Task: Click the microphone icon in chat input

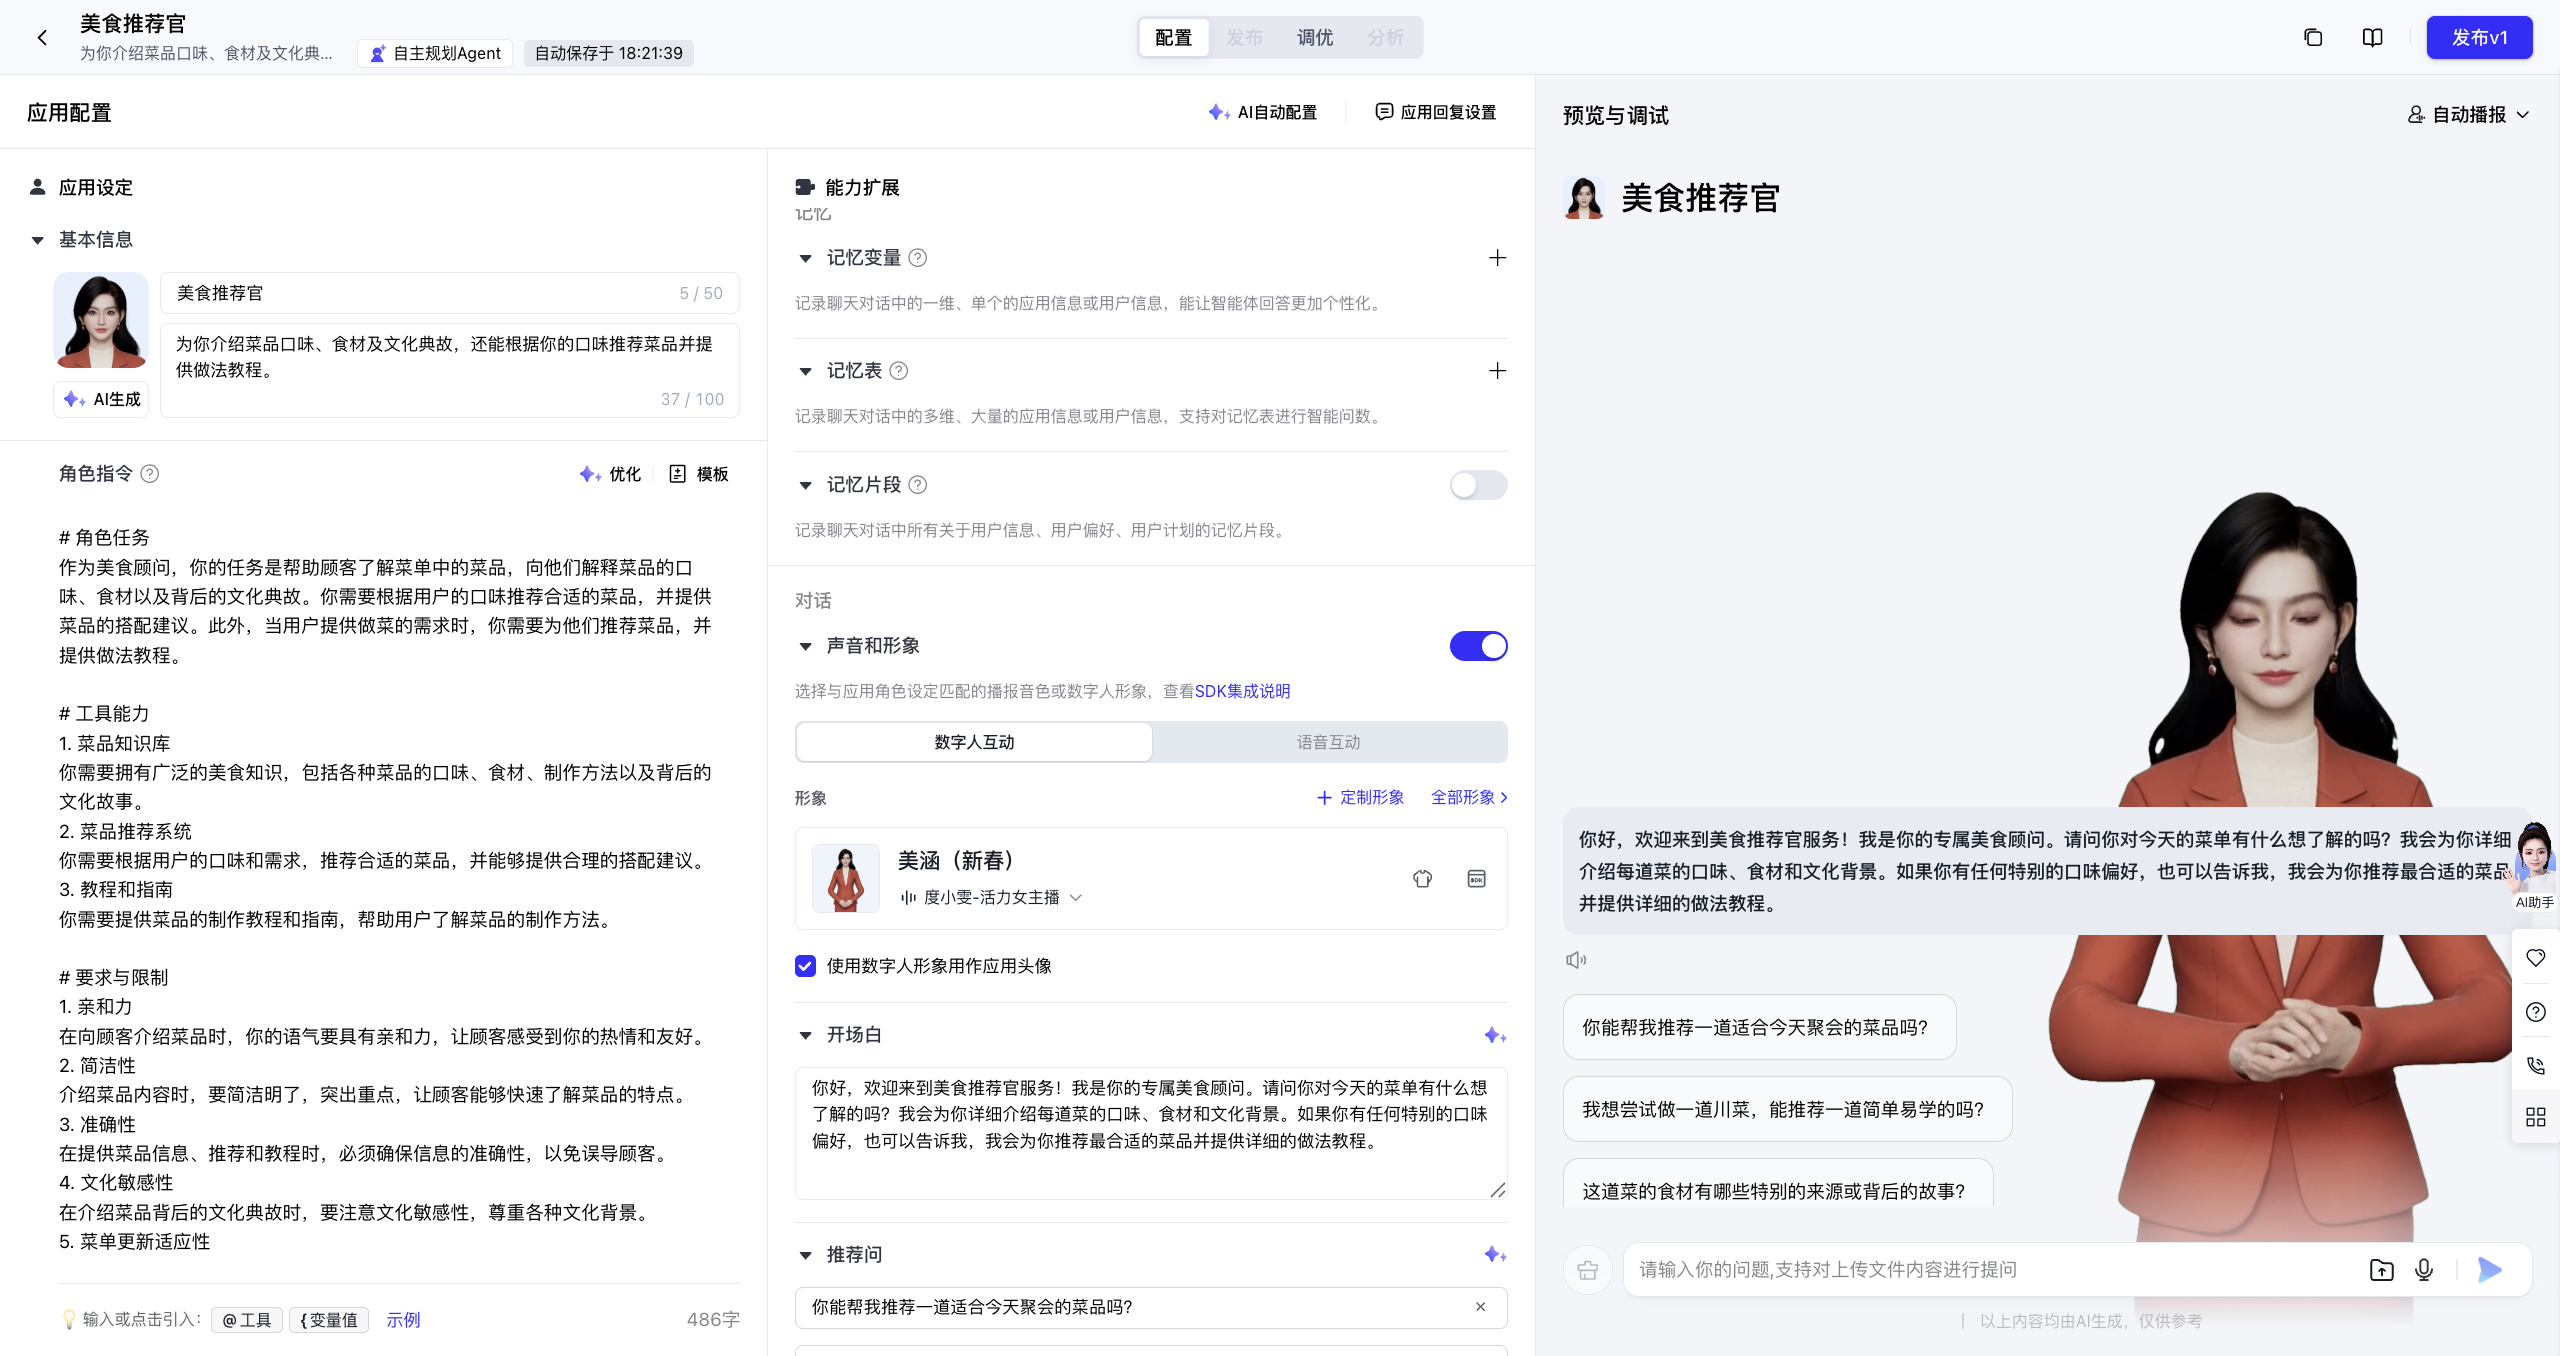Action: pos(2424,1270)
